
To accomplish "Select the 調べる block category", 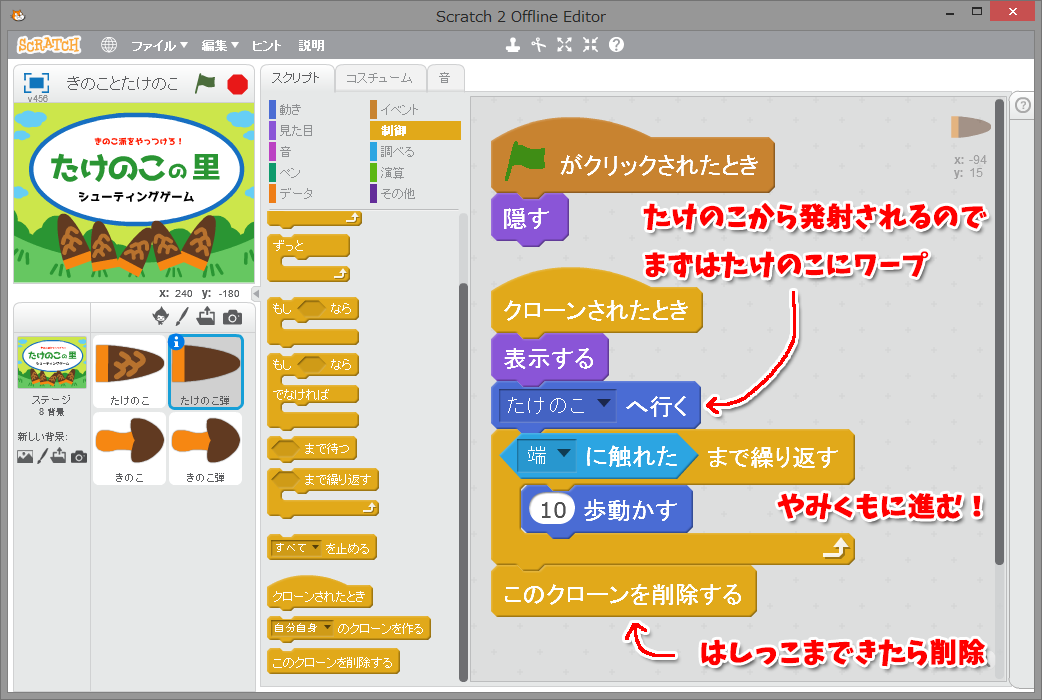I will click(x=393, y=152).
